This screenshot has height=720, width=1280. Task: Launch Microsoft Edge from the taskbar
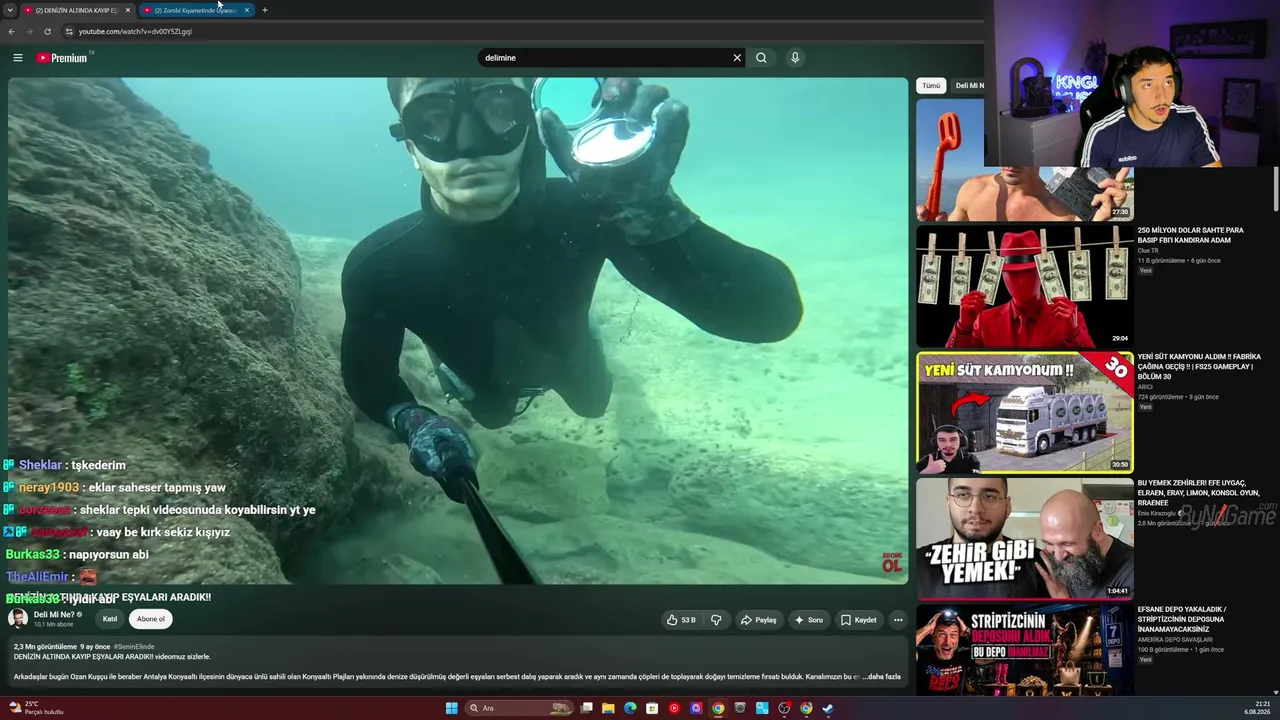tap(630, 708)
